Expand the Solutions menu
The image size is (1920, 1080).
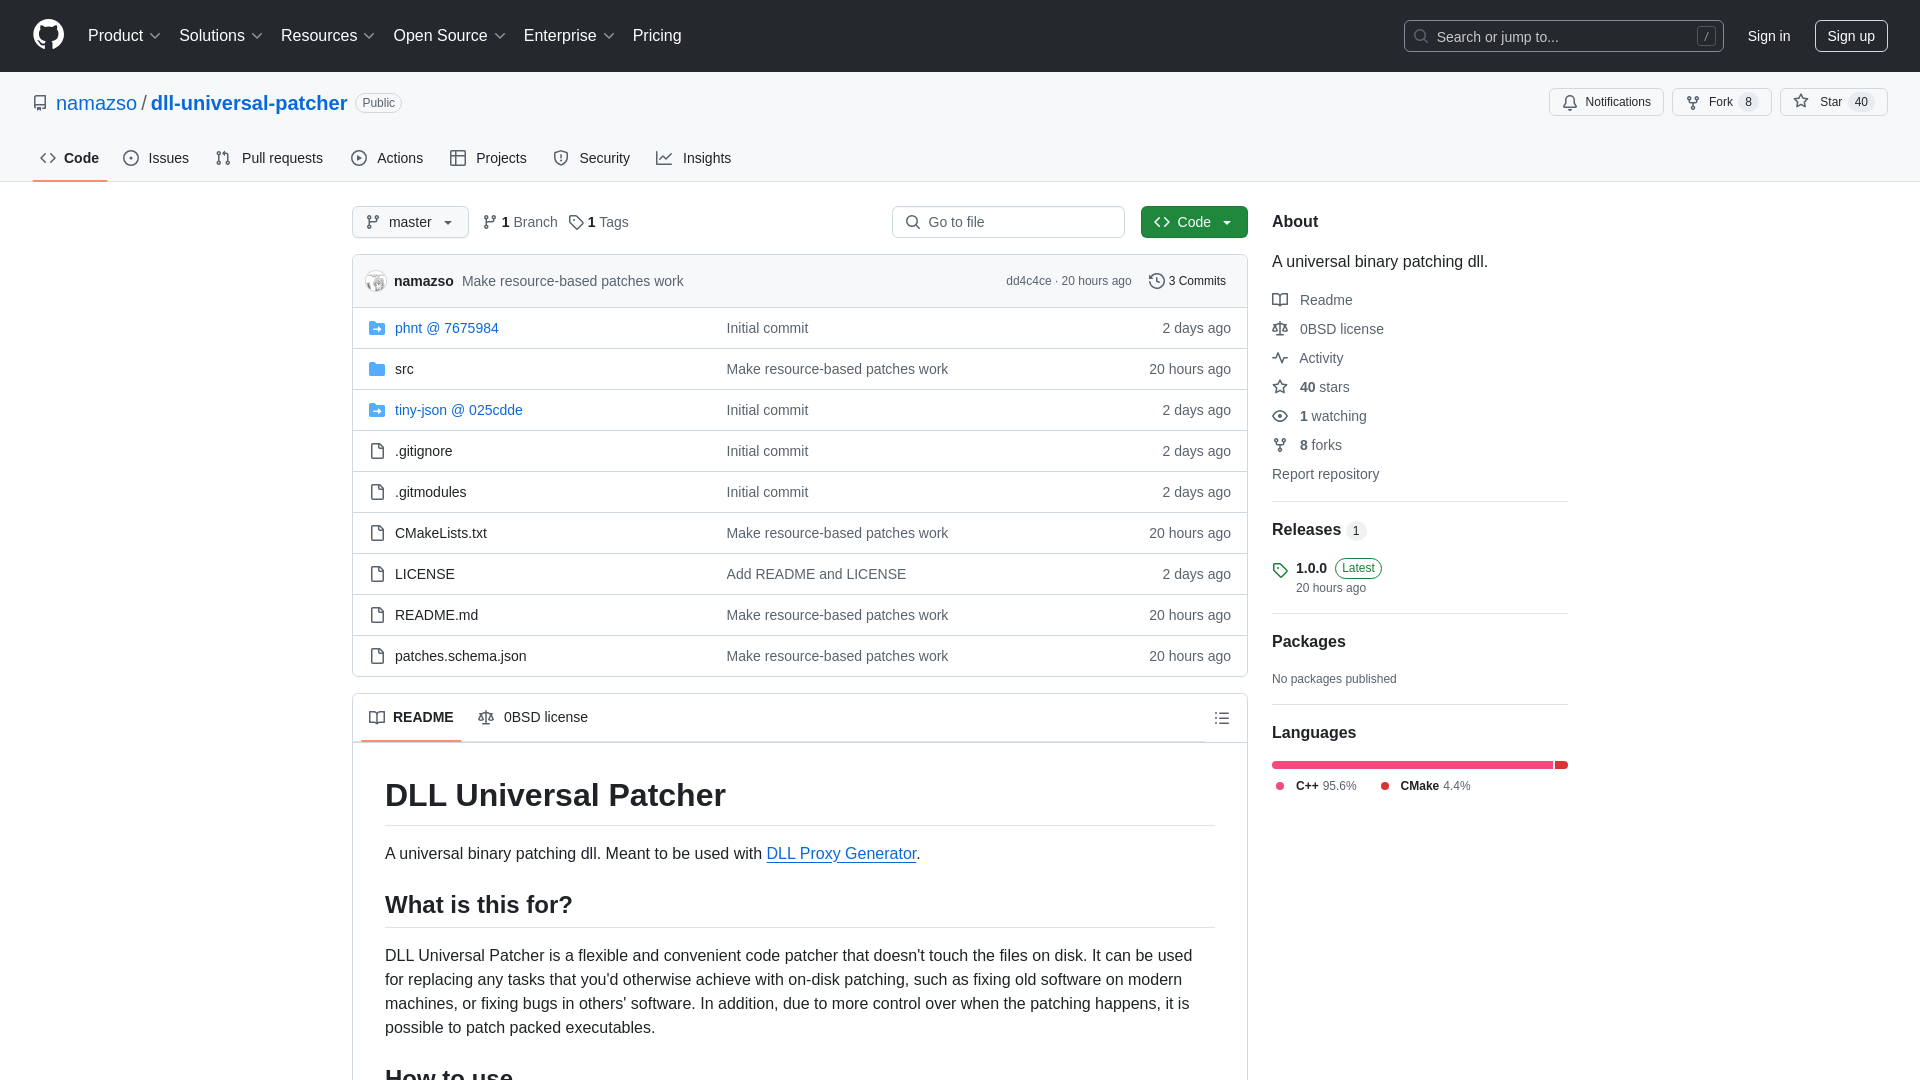[x=221, y=36]
